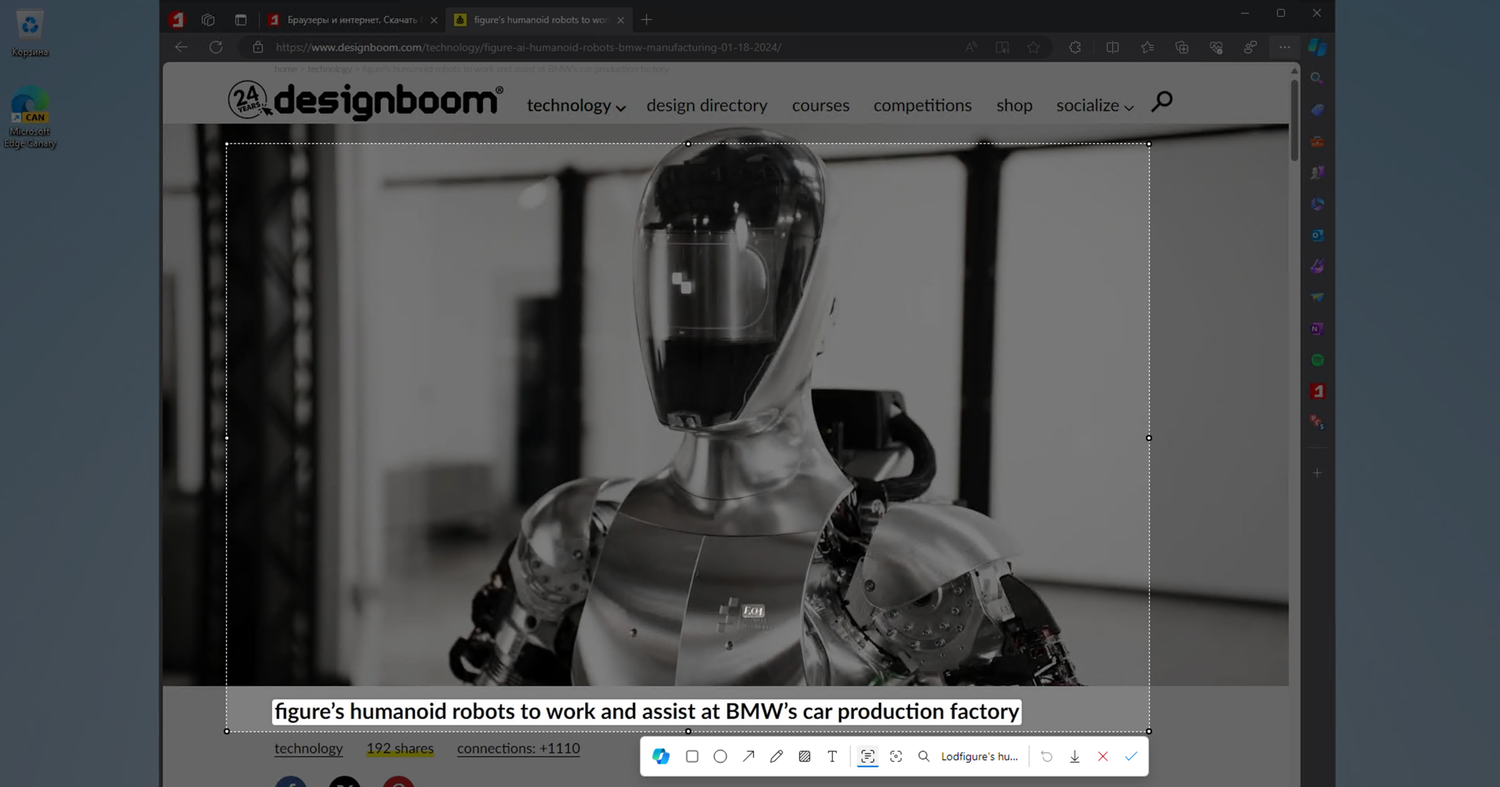Click the page vertical scrollbar

1295,120
